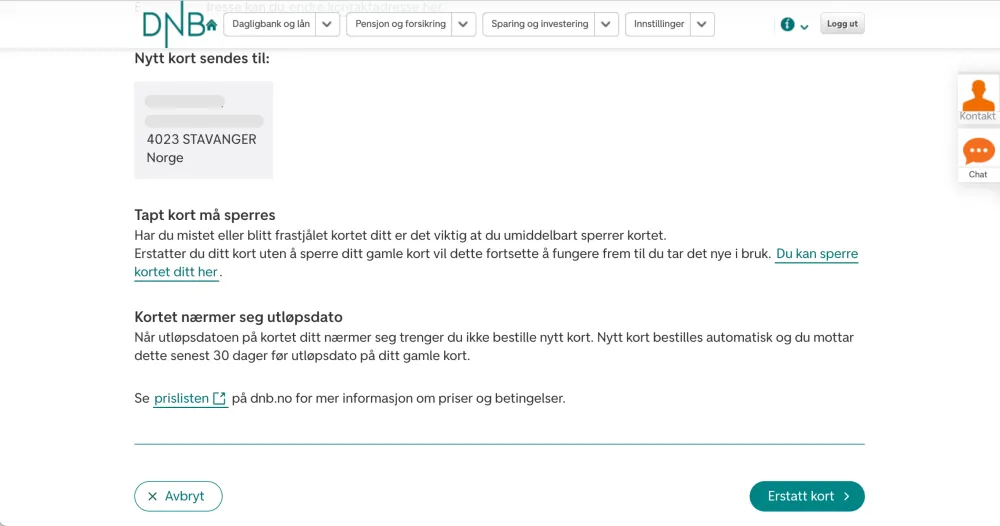Open the prislisten link
This screenshot has width=1000, height=526.
pyautogui.click(x=181, y=399)
